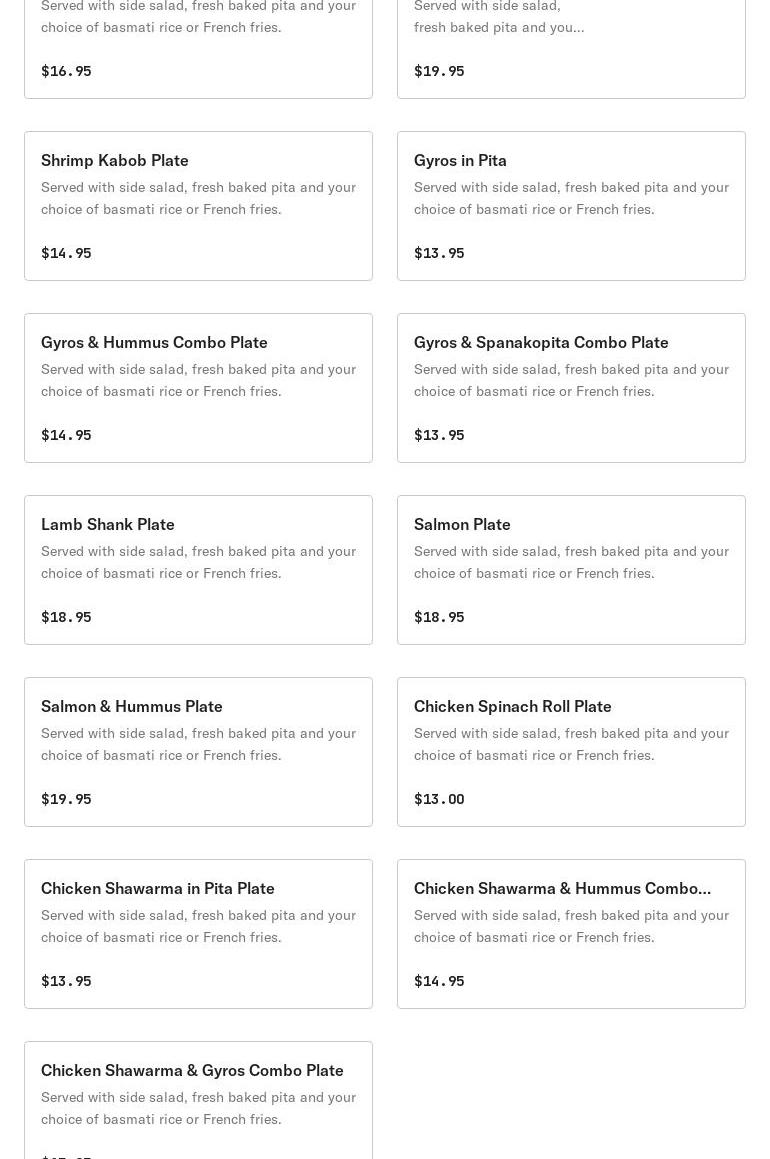Click the $18.95 price of Salmon Plate

(x=439, y=616)
